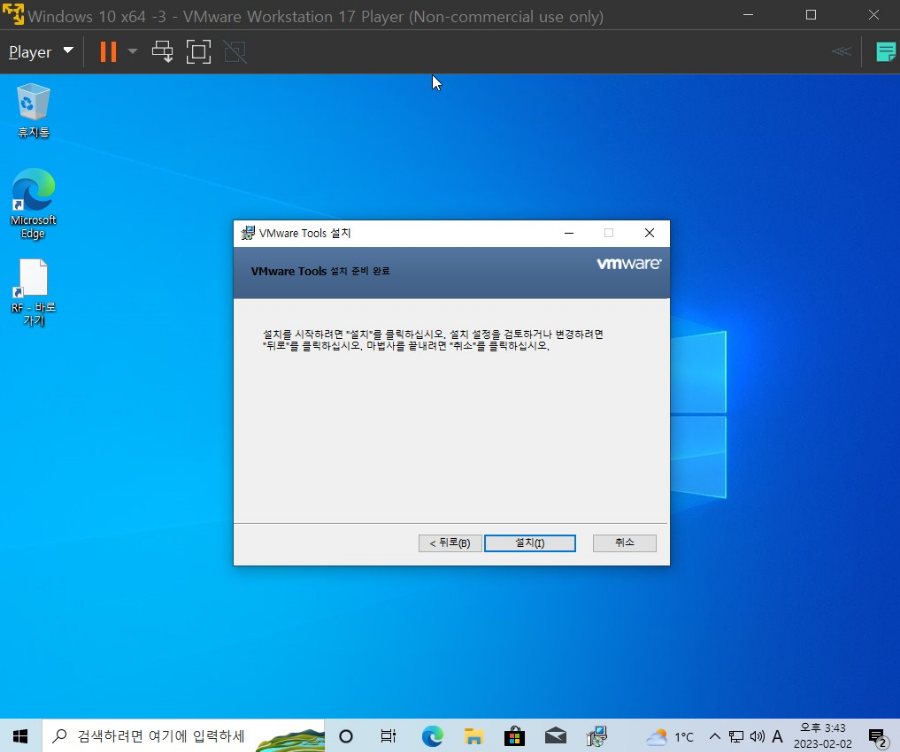
Task: Open Microsoft Store from taskbar
Action: [x=514, y=736]
